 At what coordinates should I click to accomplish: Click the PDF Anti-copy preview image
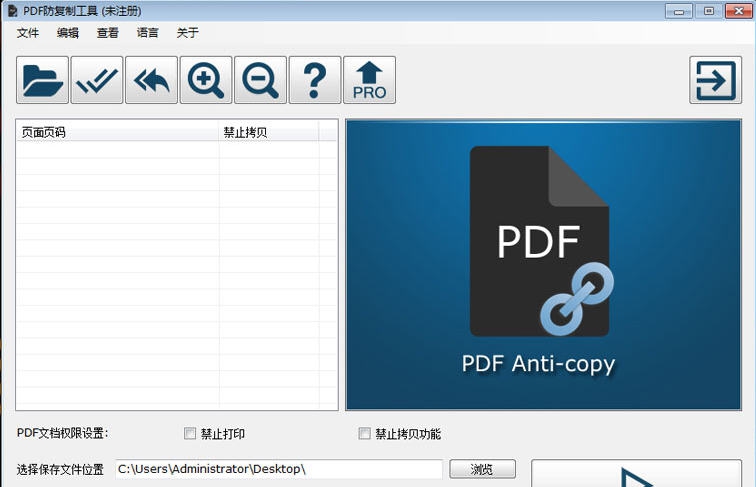click(x=543, y=265)
